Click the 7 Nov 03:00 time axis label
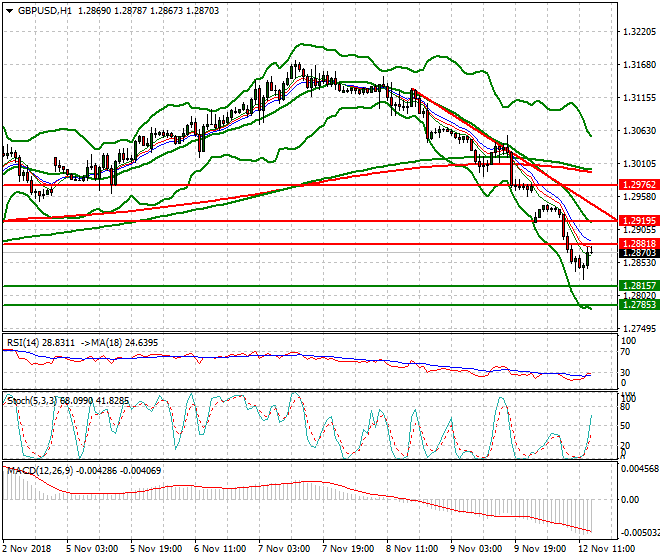The image size is (660, 560). (284, 549)
